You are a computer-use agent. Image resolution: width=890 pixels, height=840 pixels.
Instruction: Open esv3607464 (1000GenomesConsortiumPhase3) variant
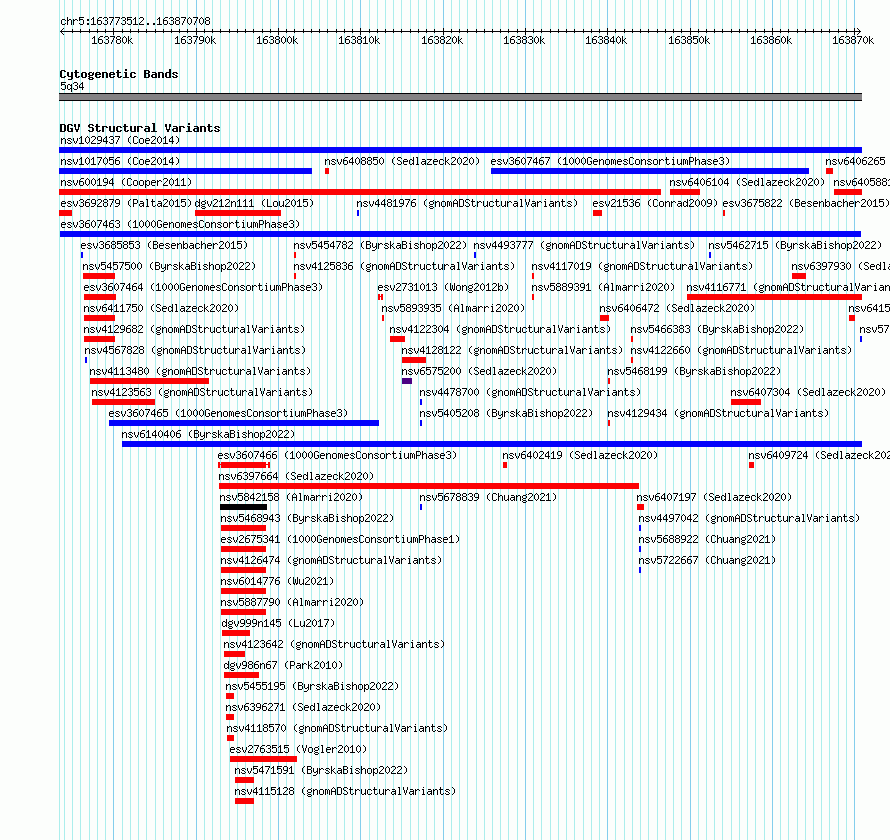[x=203, y=287]
